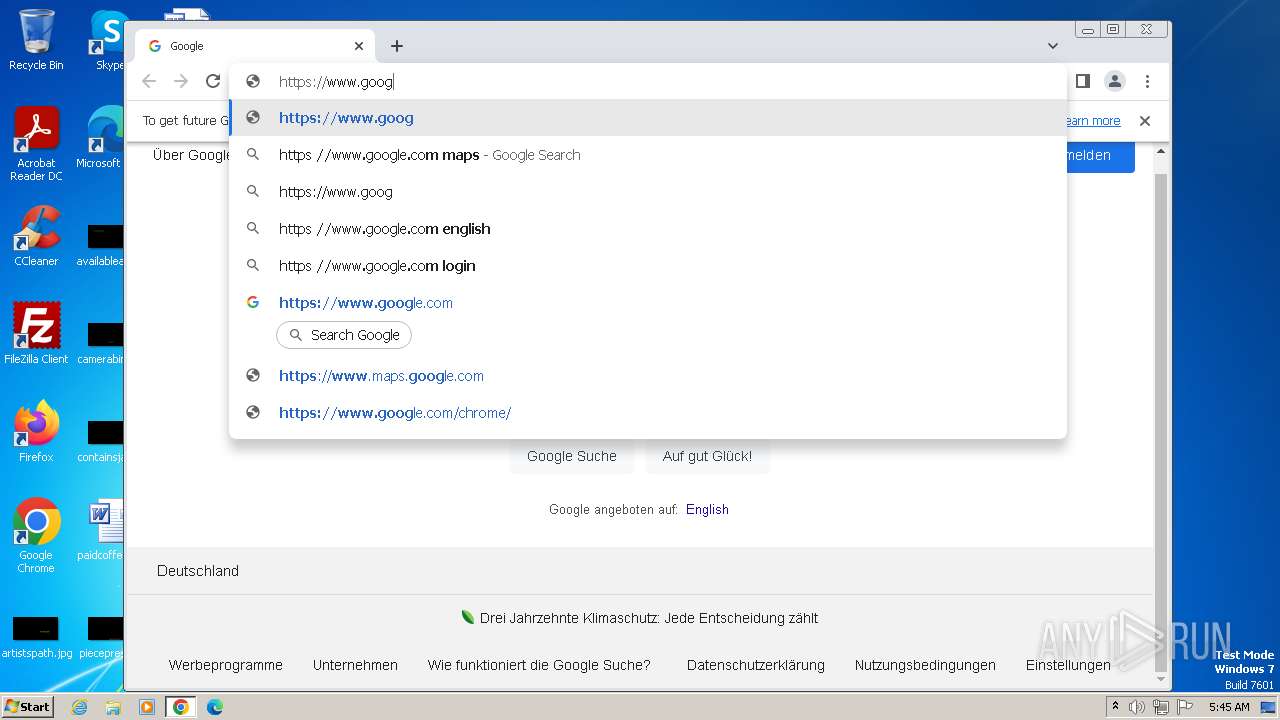
Task: Open the Windows Start button
Action: pyautogui.click(x=28, y=707)
